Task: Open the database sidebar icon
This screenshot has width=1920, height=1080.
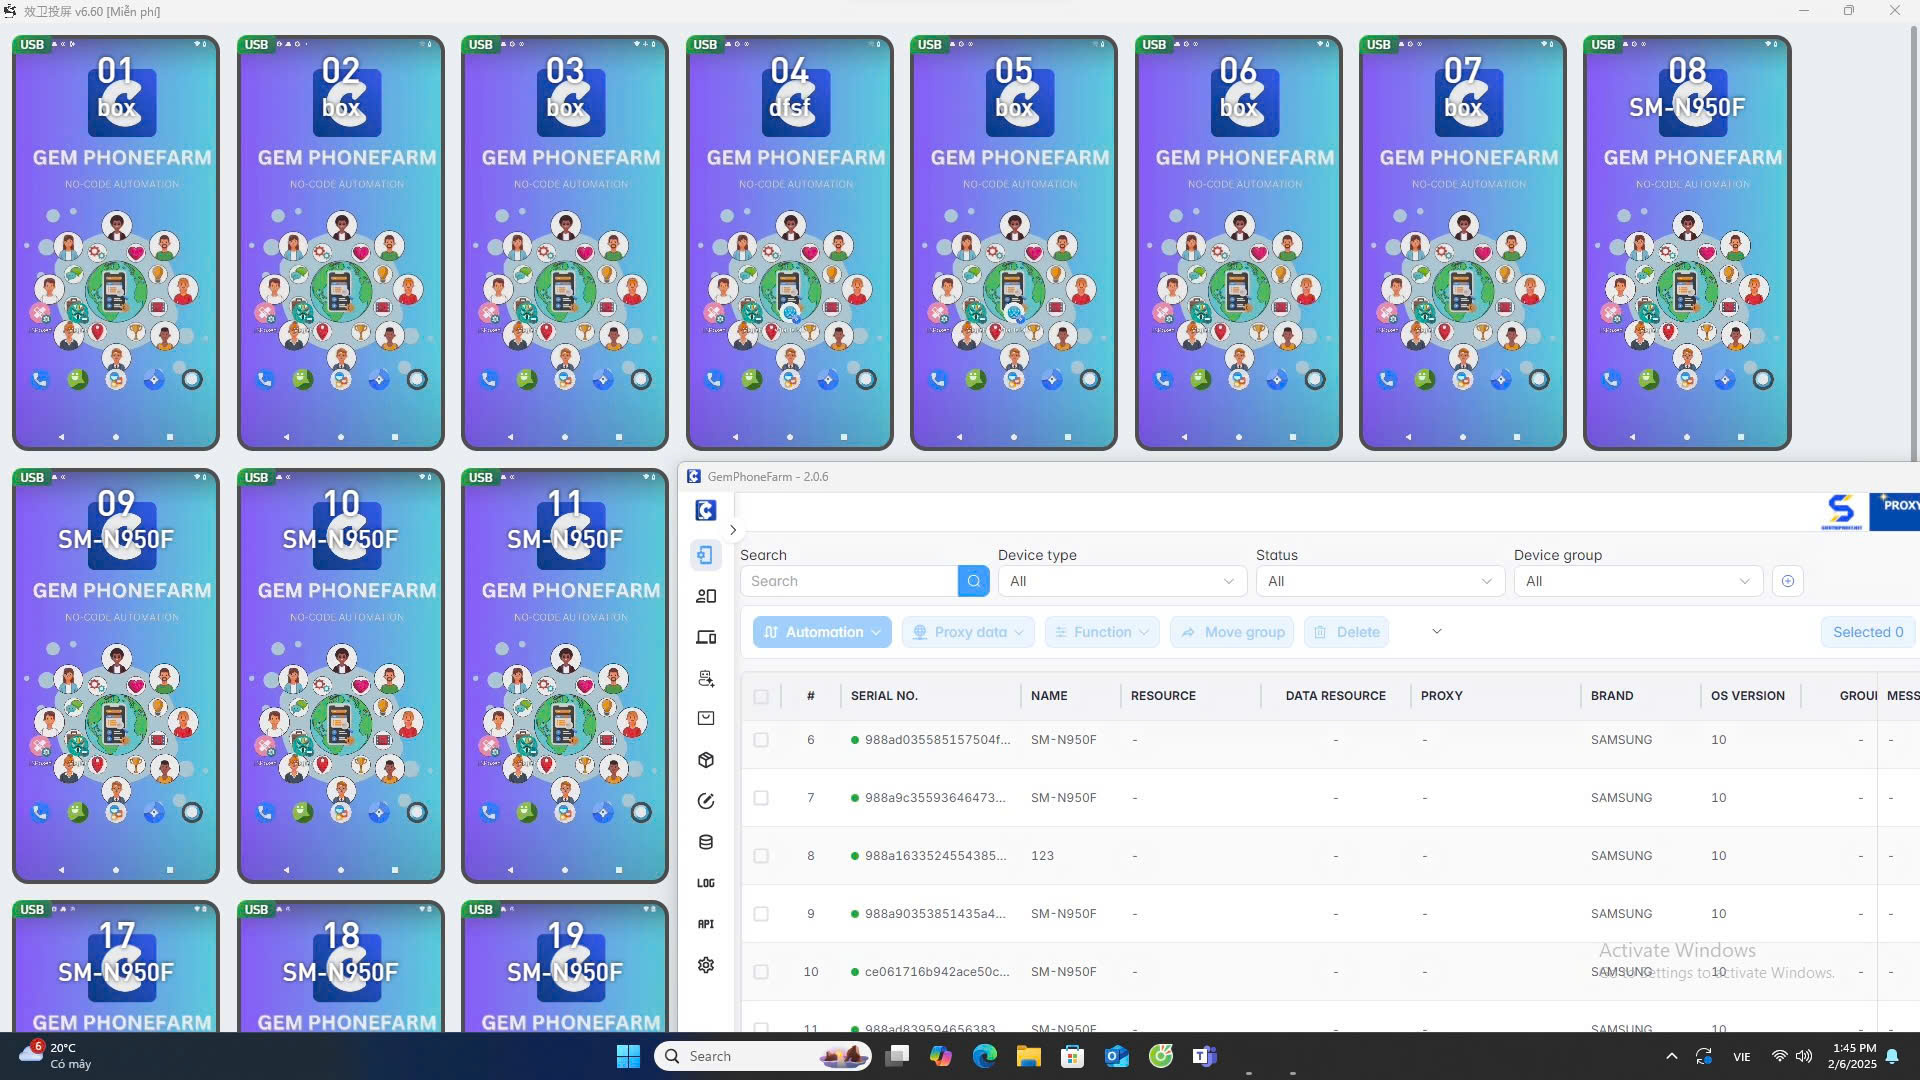Action: point(705,842)
